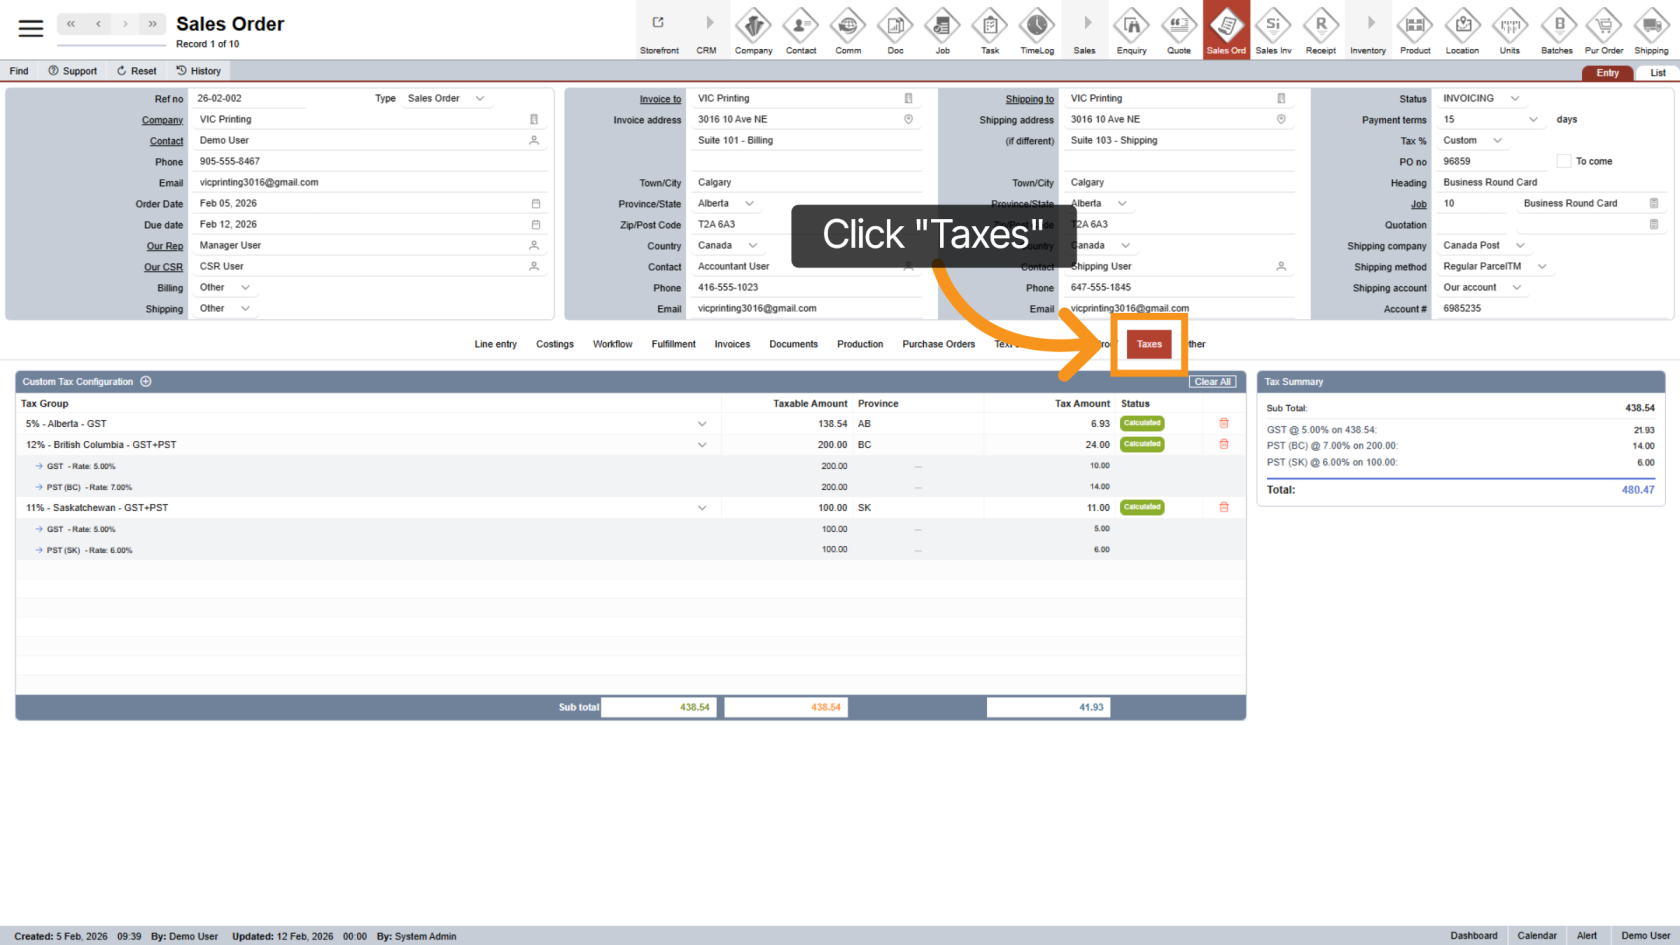Image resolution: width=1680 pixels, height=945 pixels.
Task: Switch to the Entry view
Action: (1607, 73)
